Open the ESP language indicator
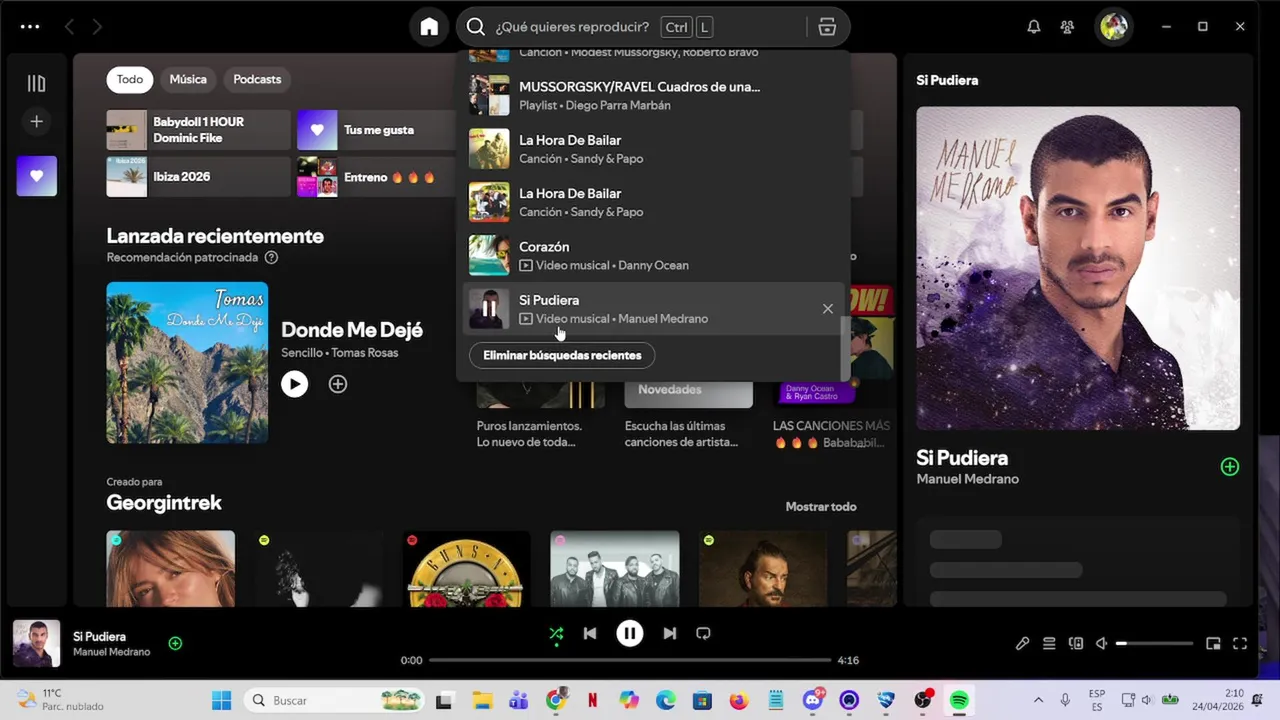Image resolution: width=1280 pixels, height=720 pixels. (x=1097, y=700)
